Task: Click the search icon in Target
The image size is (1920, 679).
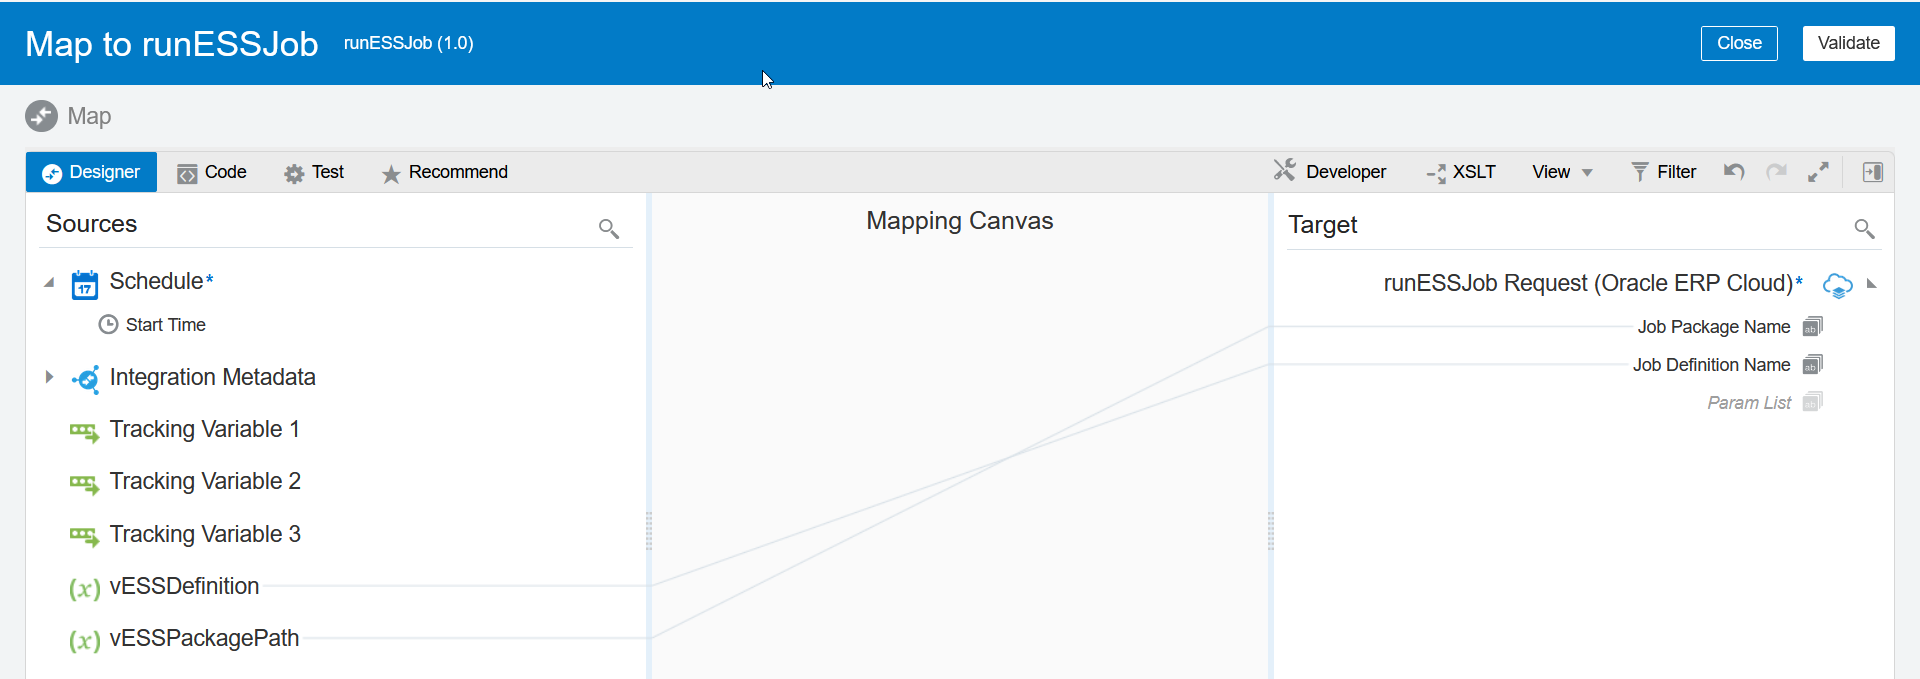Action: 1864,229
